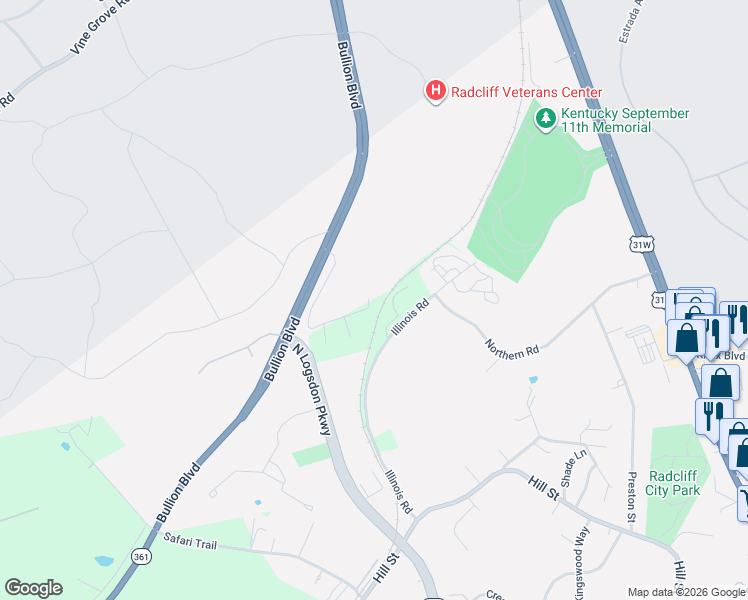Click the 31W highway shield

[x=642, y=245]
